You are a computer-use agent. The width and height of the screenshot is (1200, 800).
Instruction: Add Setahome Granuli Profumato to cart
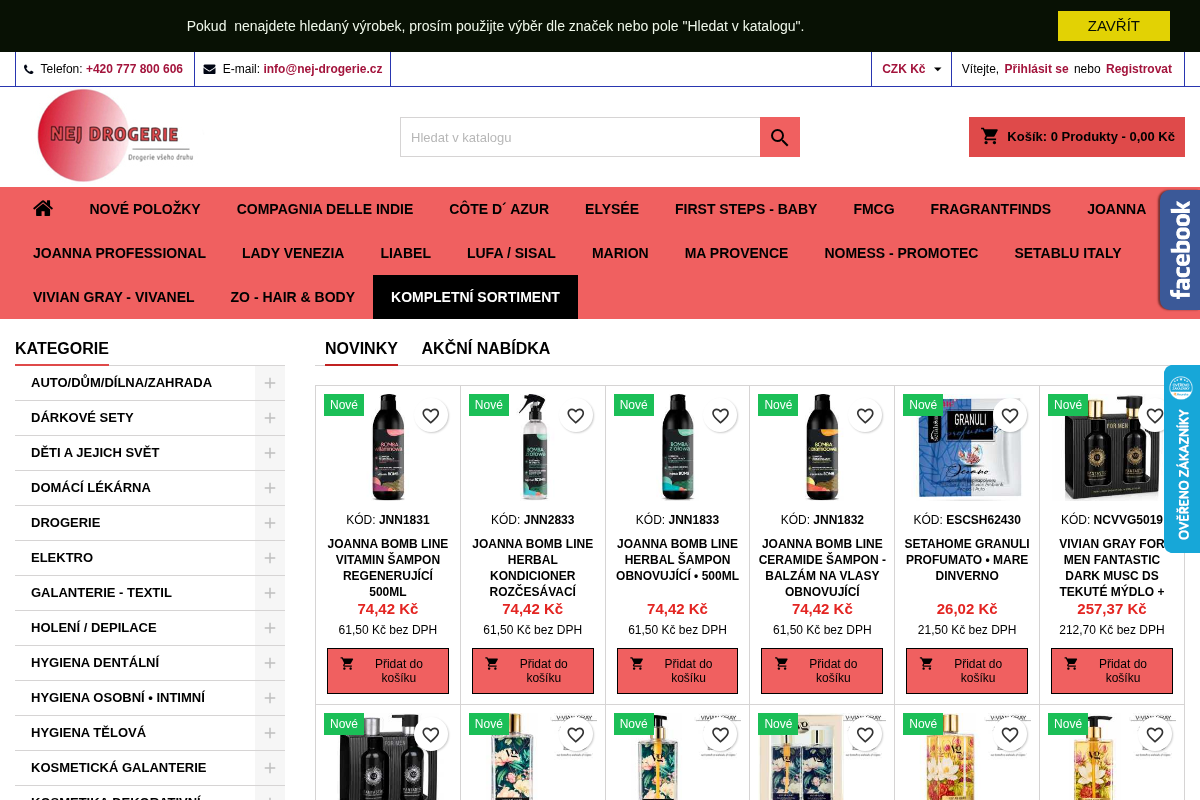pos(967,671)
